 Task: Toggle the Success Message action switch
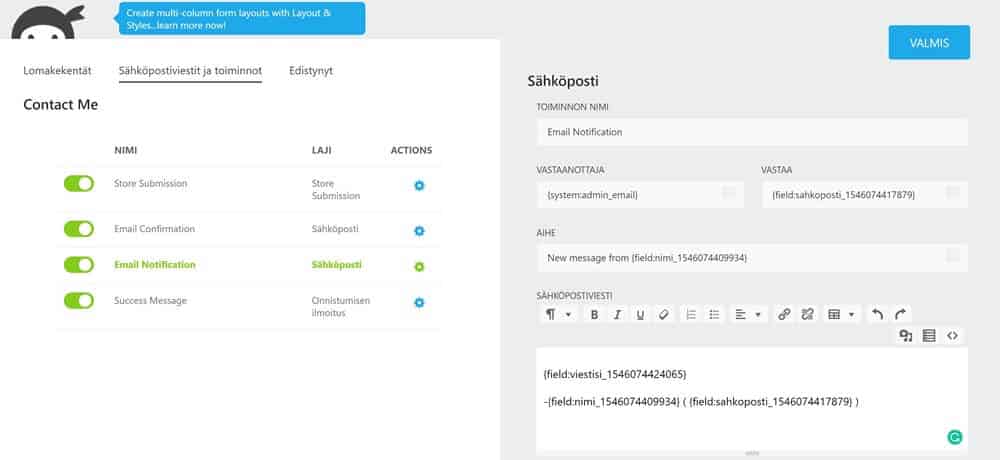pos(79,301)
